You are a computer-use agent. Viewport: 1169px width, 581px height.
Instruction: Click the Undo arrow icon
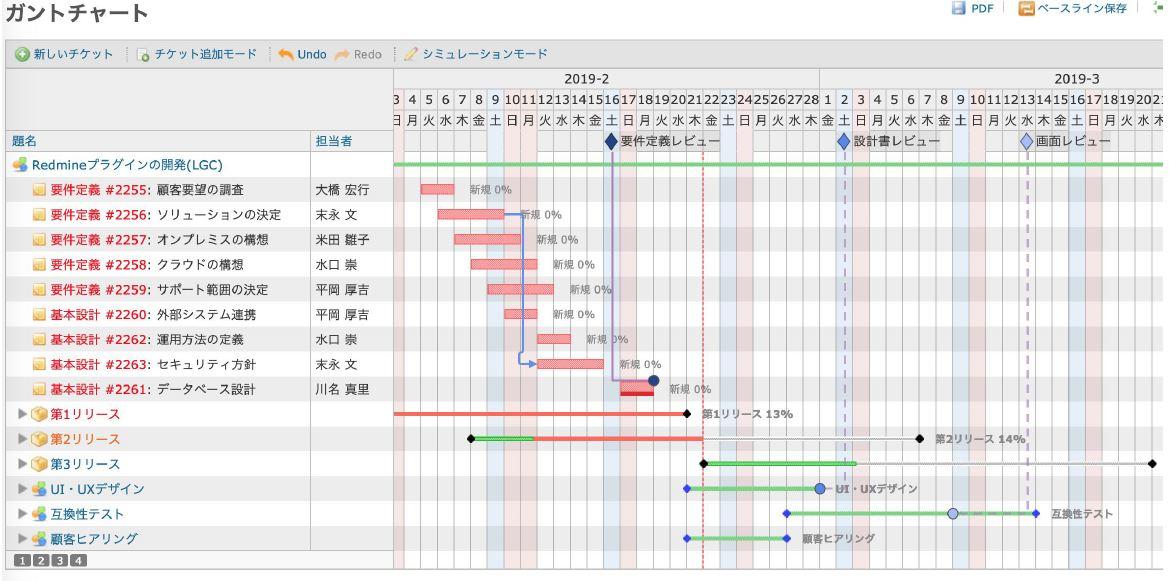(286, 52)
